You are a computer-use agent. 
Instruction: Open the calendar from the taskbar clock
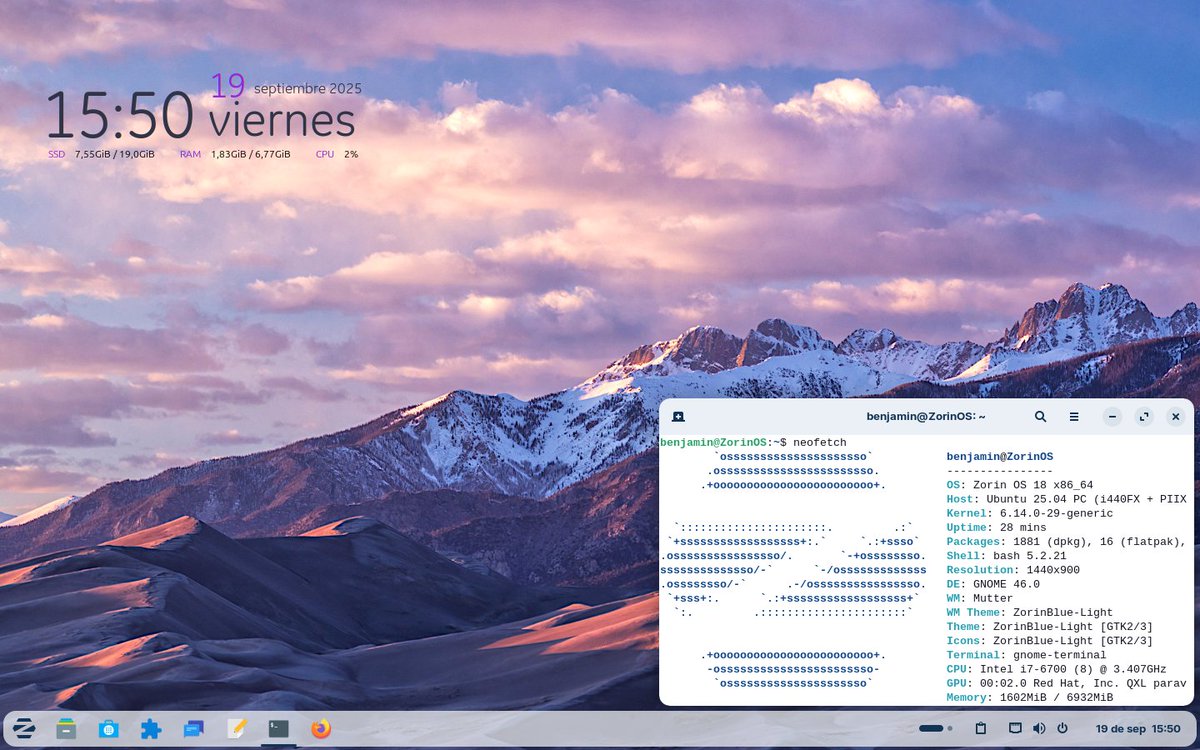tap(1138, 728)
